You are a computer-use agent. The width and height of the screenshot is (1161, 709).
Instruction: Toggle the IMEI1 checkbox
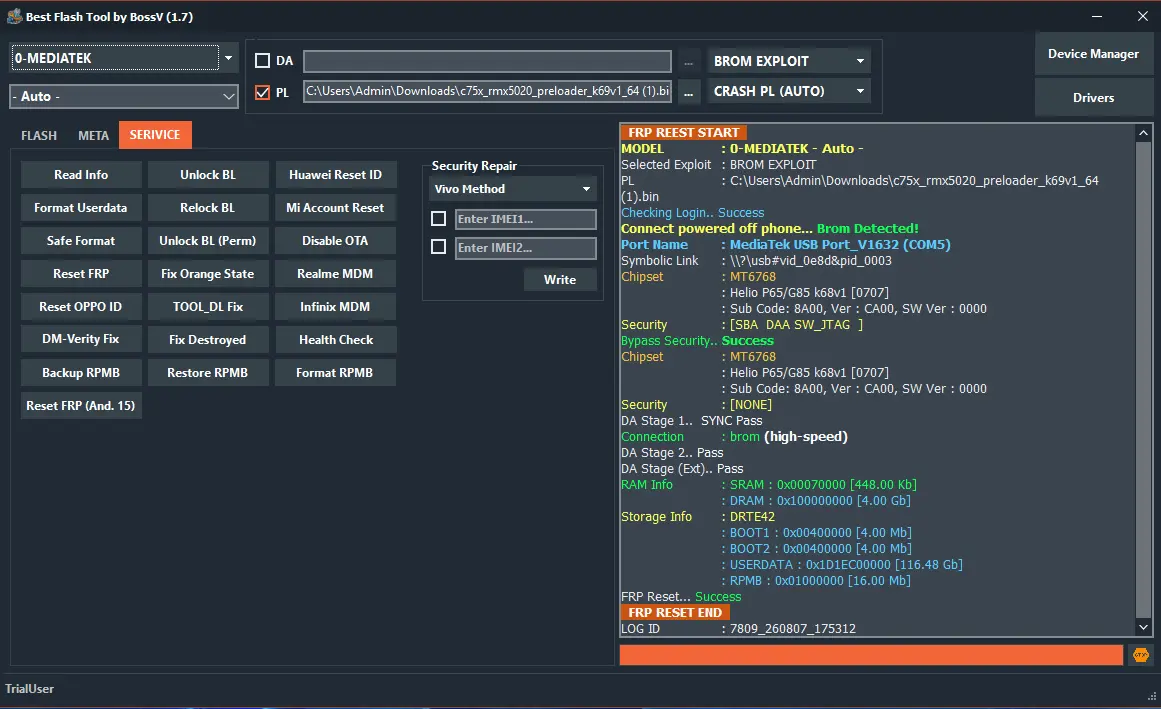coord(438,218)
